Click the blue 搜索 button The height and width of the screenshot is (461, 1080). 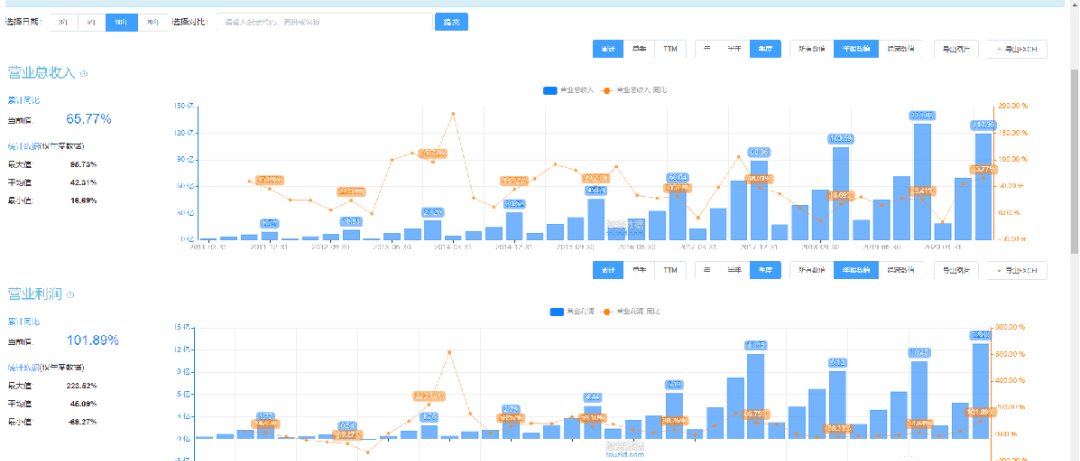pyautogui.click(x=451, y=22)
